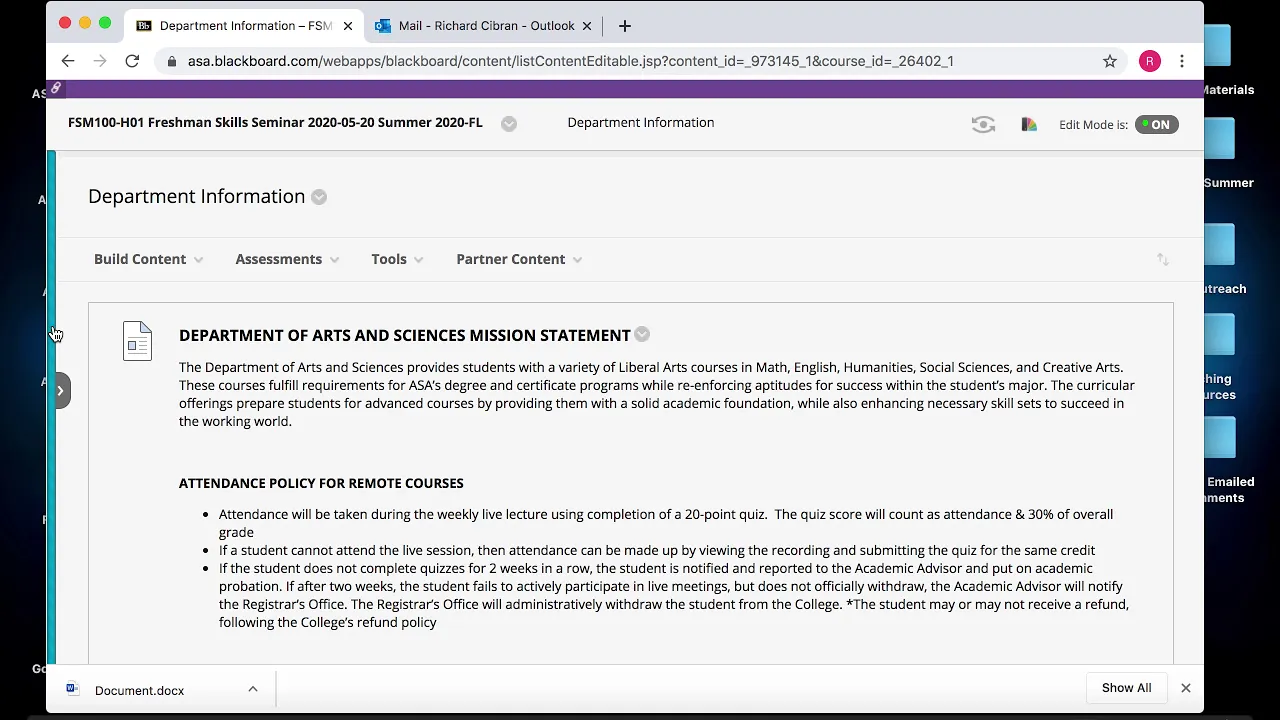Click the site lock icon in the address bar
Screen dimensions: 1280x720
(172, 61)
